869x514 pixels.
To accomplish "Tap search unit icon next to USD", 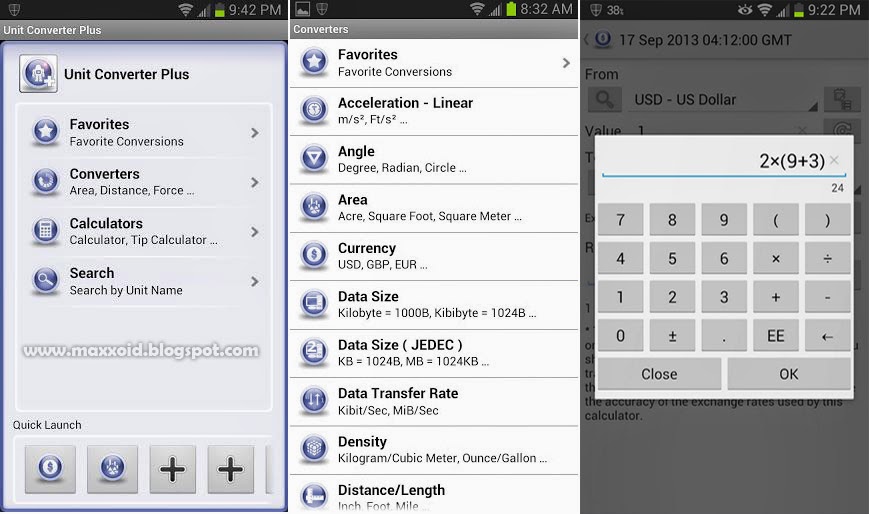I will pyautogui.click(x=605, y=100).
